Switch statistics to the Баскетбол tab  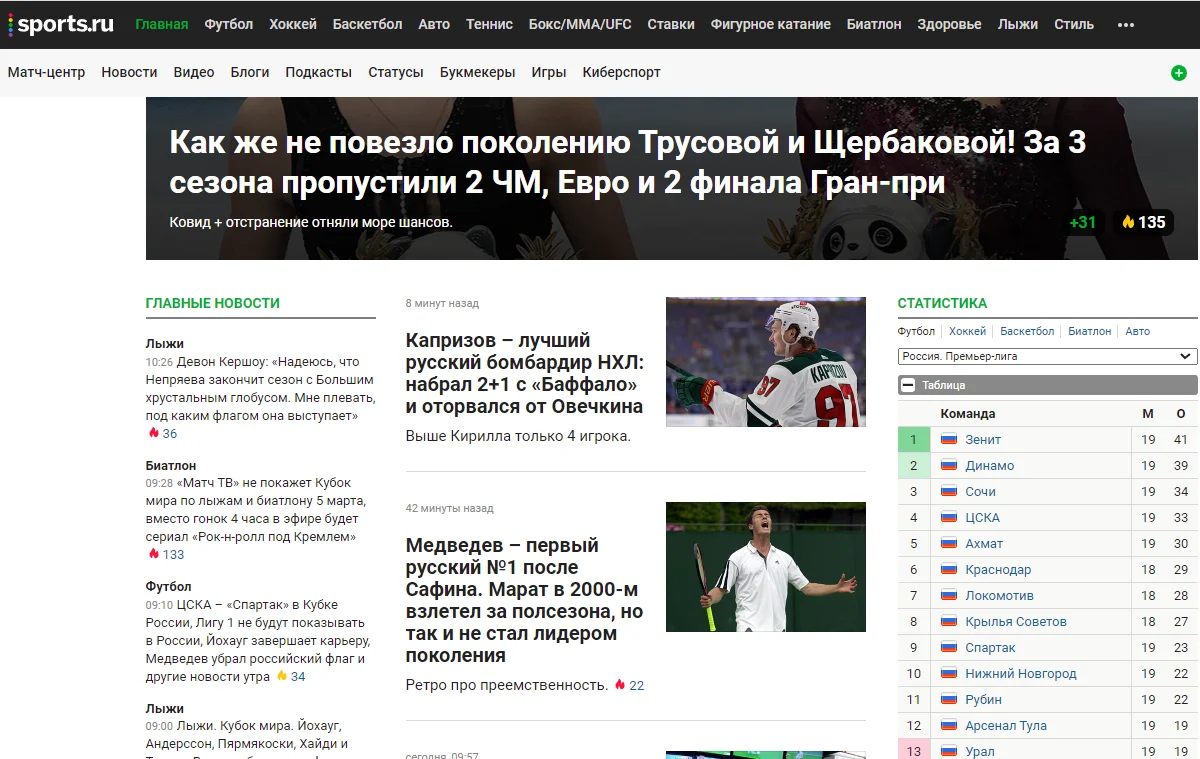[1027, 331]
